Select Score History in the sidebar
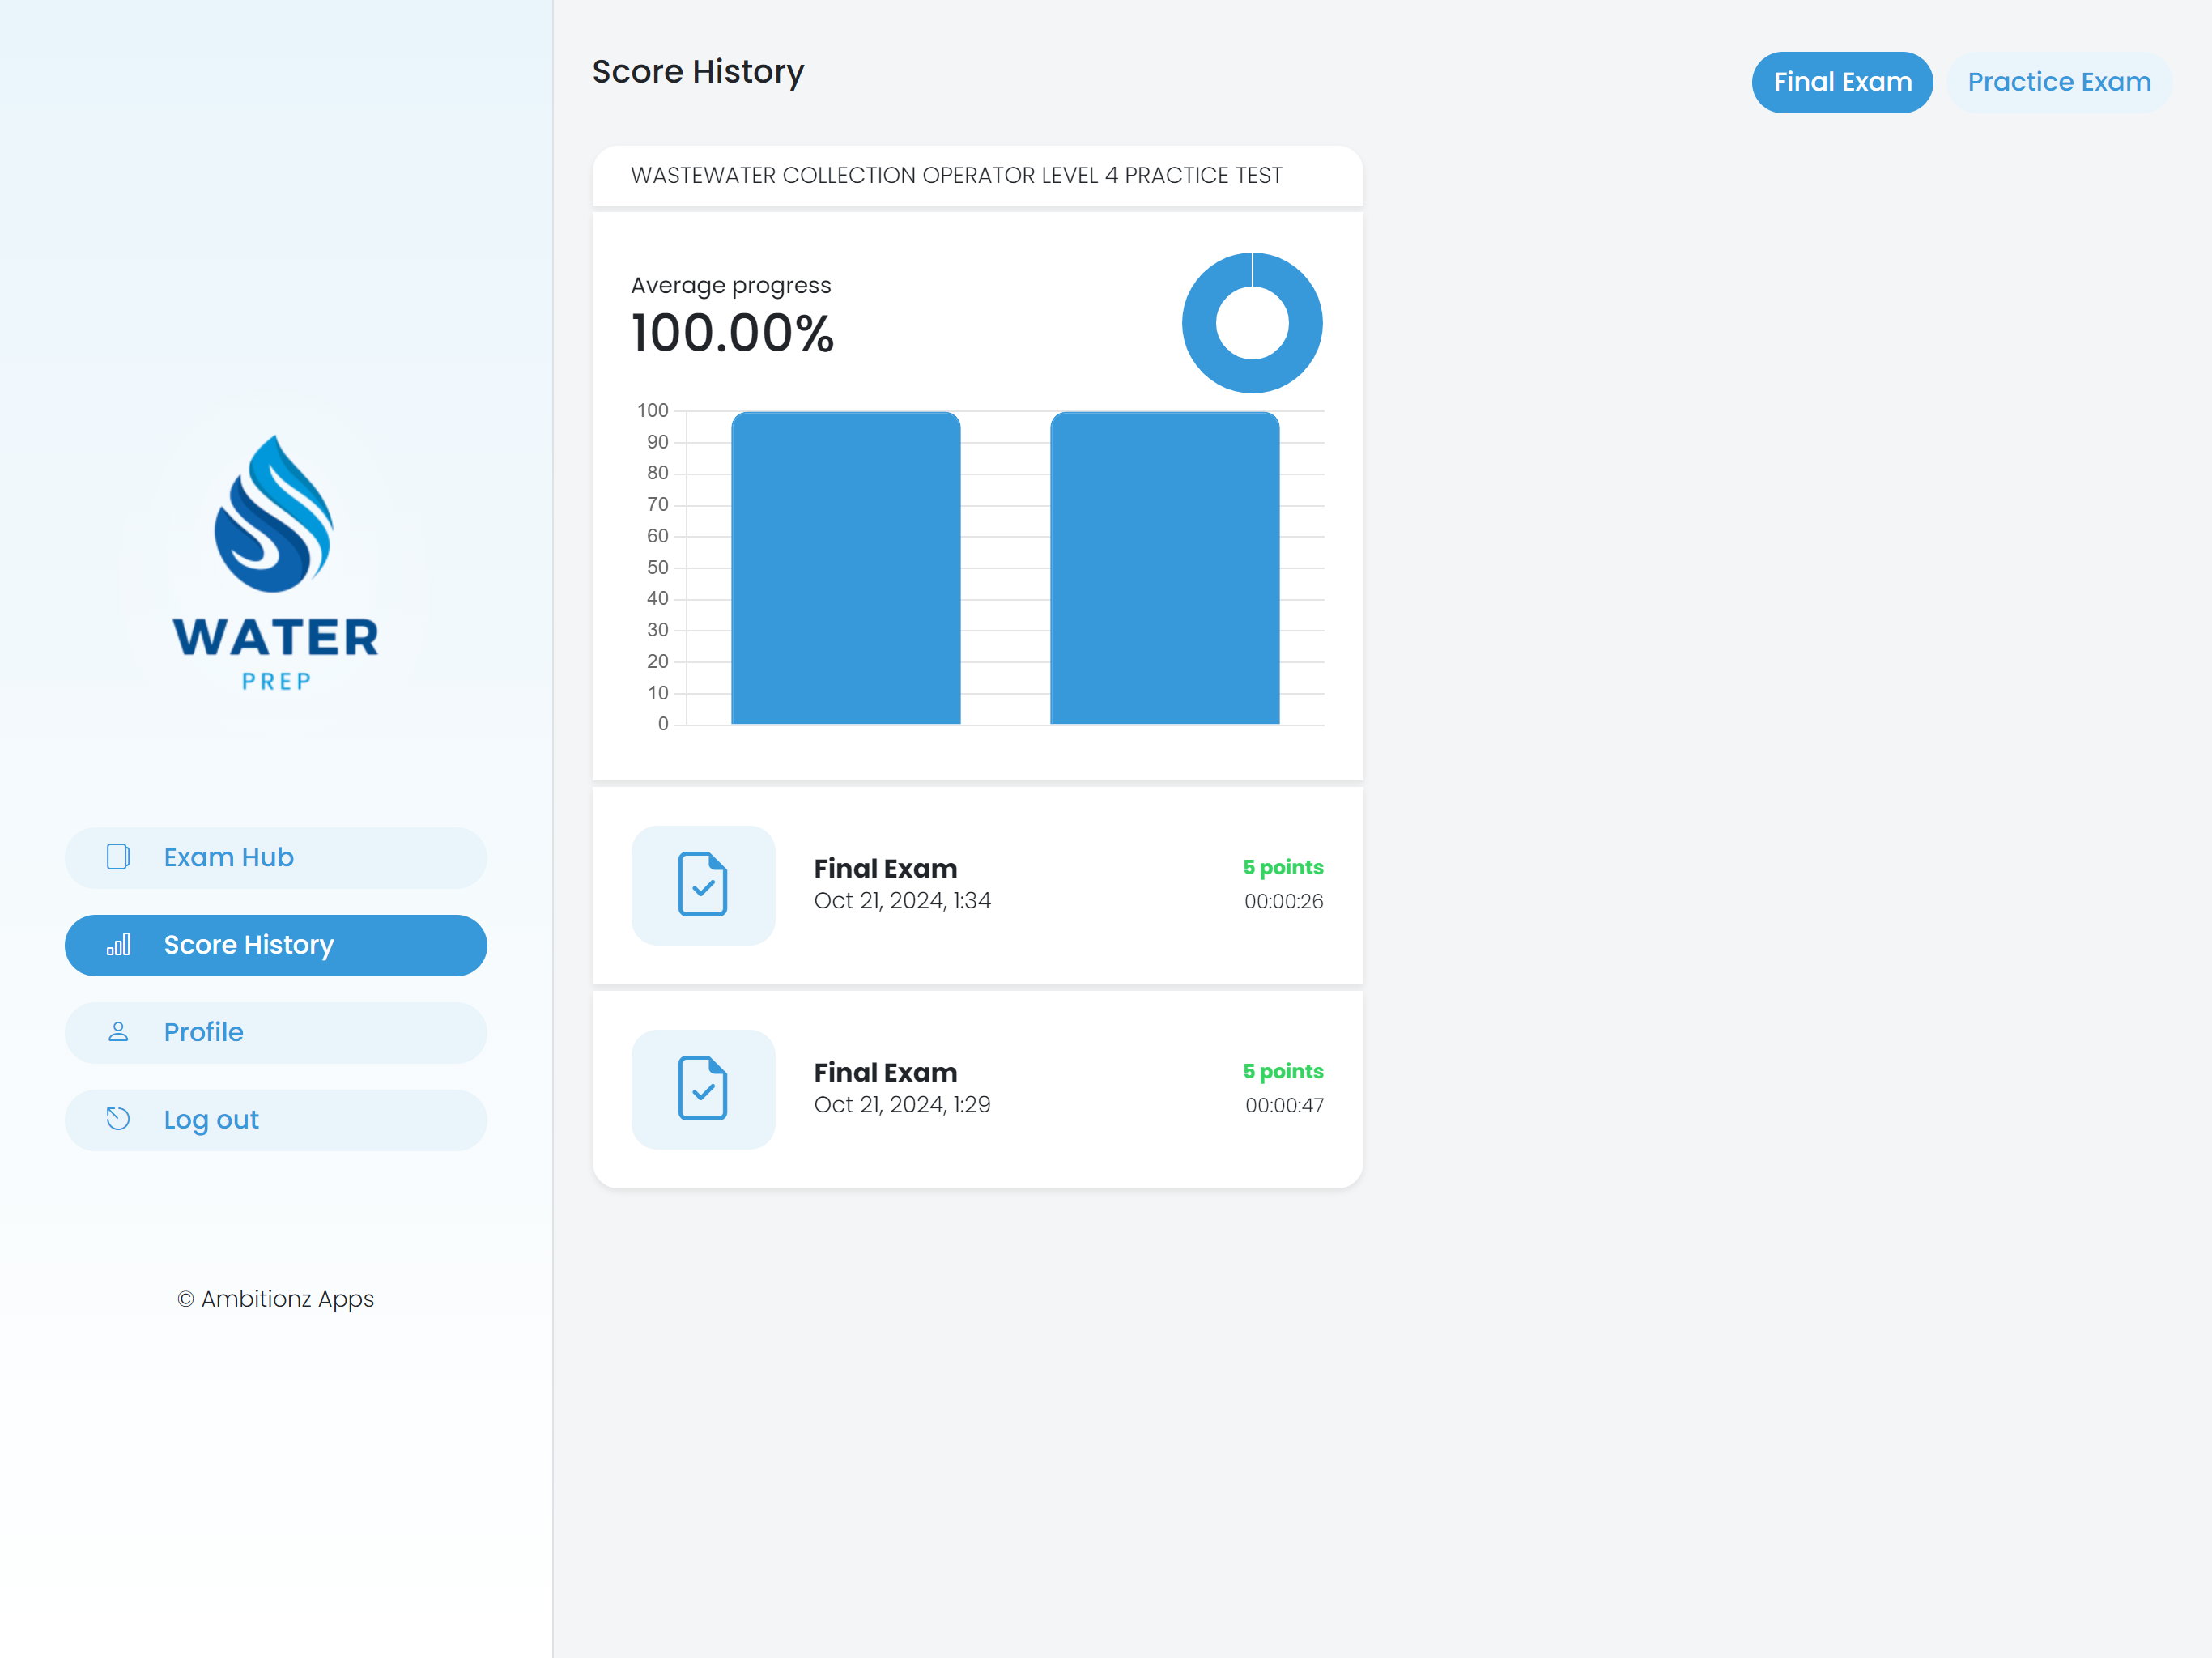The image size is (2212, 1658). point(276,945)
